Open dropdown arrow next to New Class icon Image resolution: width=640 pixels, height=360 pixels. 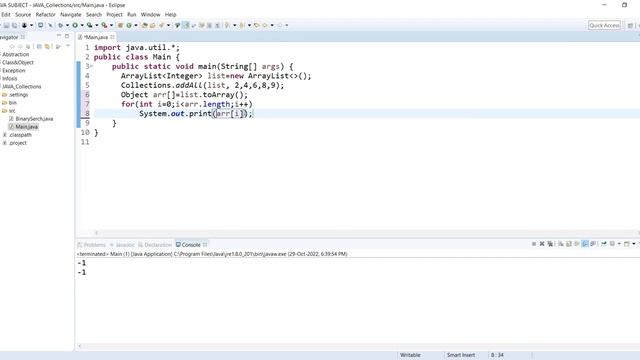(x=136, y=25)
